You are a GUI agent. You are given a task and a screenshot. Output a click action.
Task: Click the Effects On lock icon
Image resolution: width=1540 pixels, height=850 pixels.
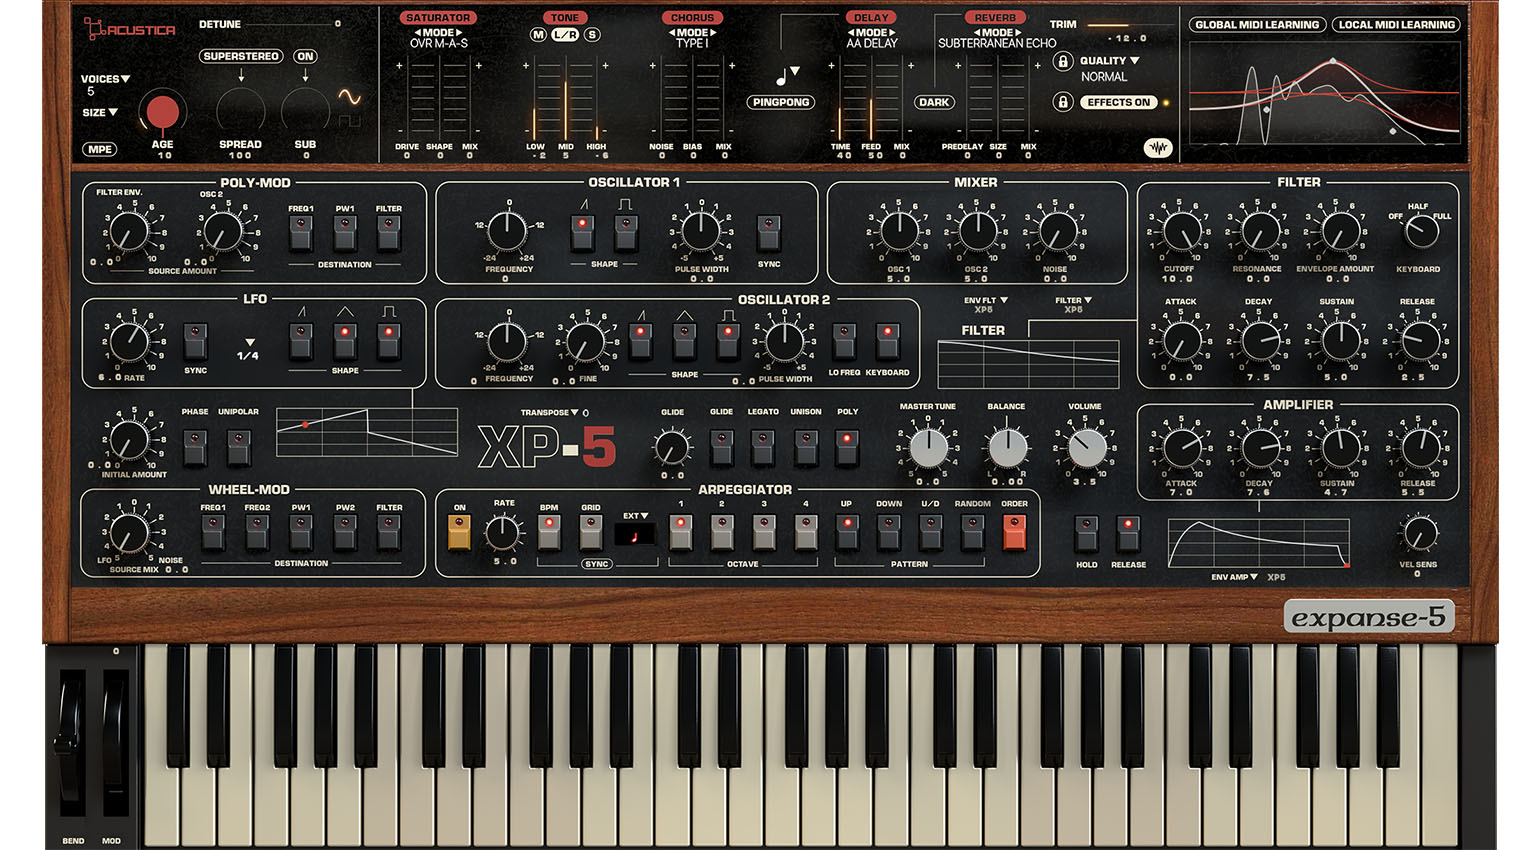click(1063, 102)
